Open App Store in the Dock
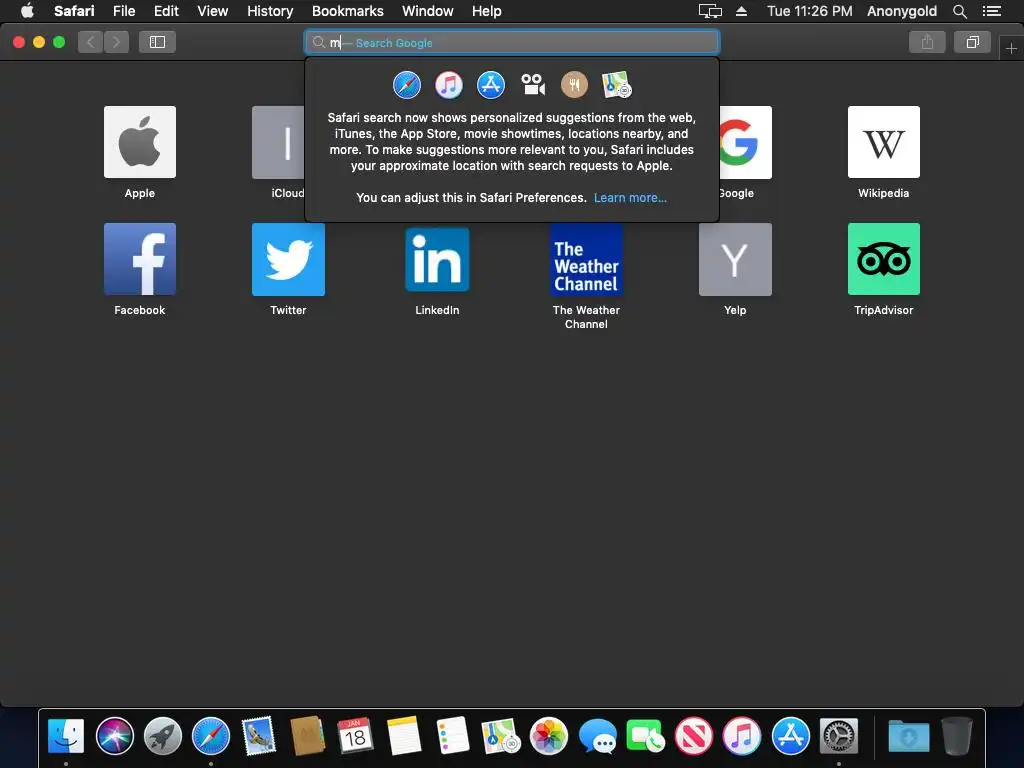The image size is (1024, 768). click(x=790, y=736)
